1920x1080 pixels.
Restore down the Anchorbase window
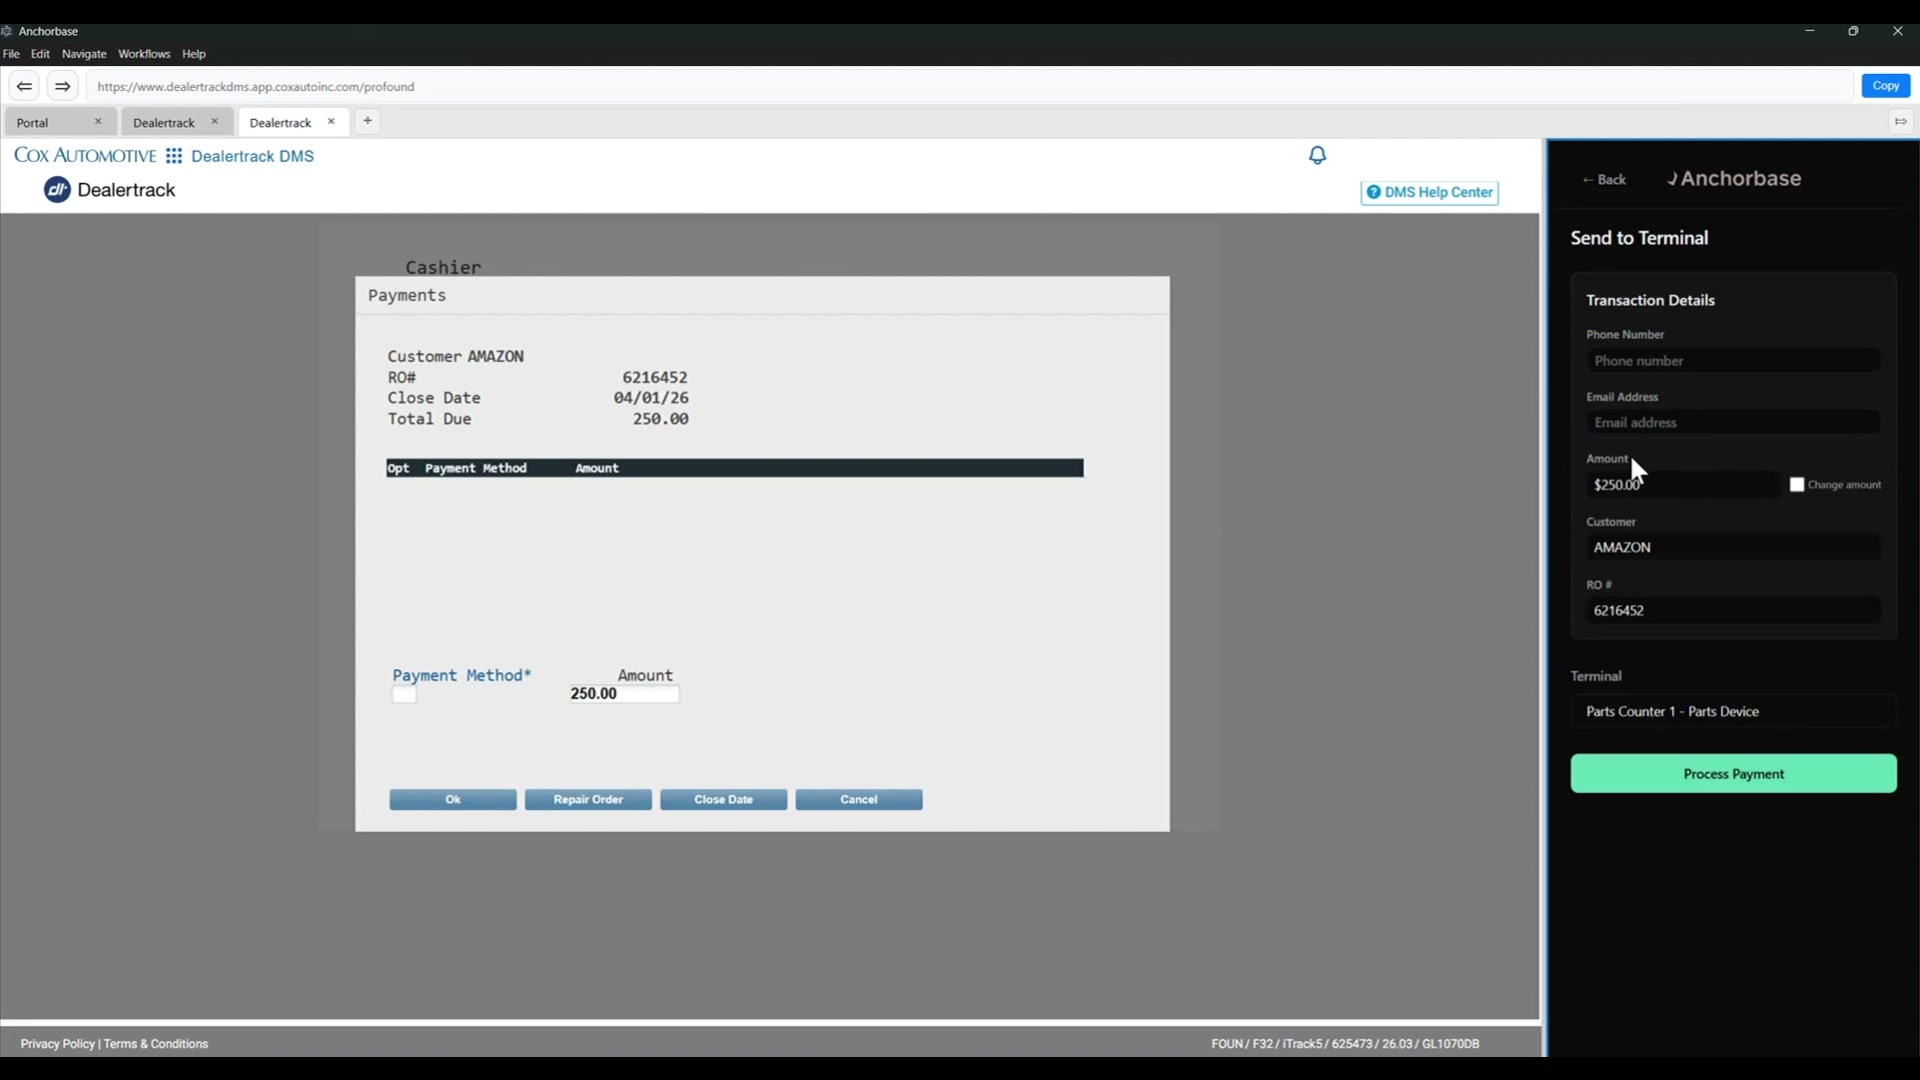point(1853,31)
